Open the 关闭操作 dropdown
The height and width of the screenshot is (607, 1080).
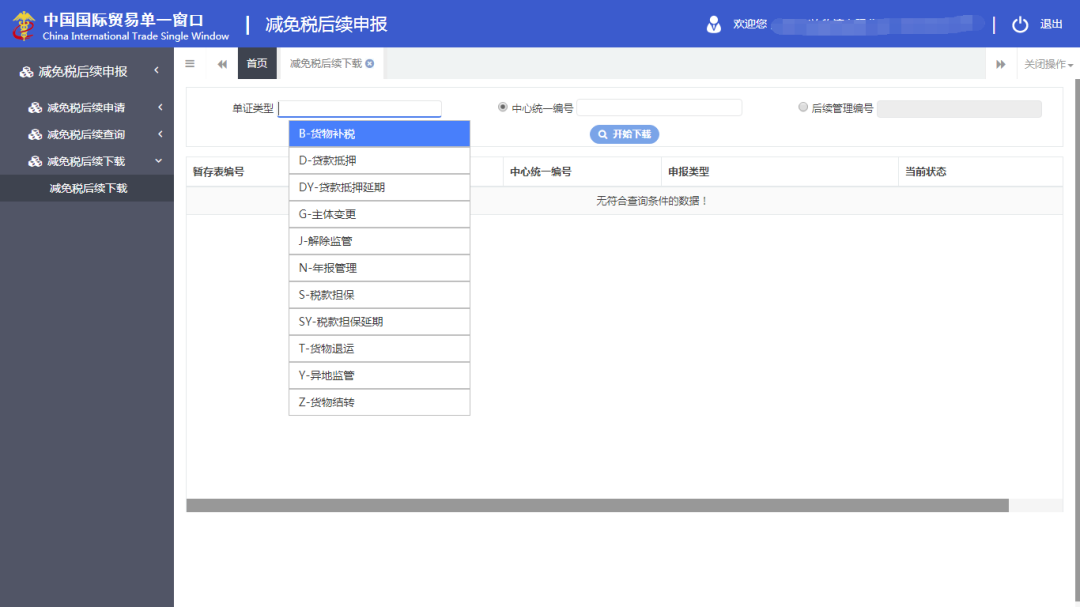(1050, 63)
